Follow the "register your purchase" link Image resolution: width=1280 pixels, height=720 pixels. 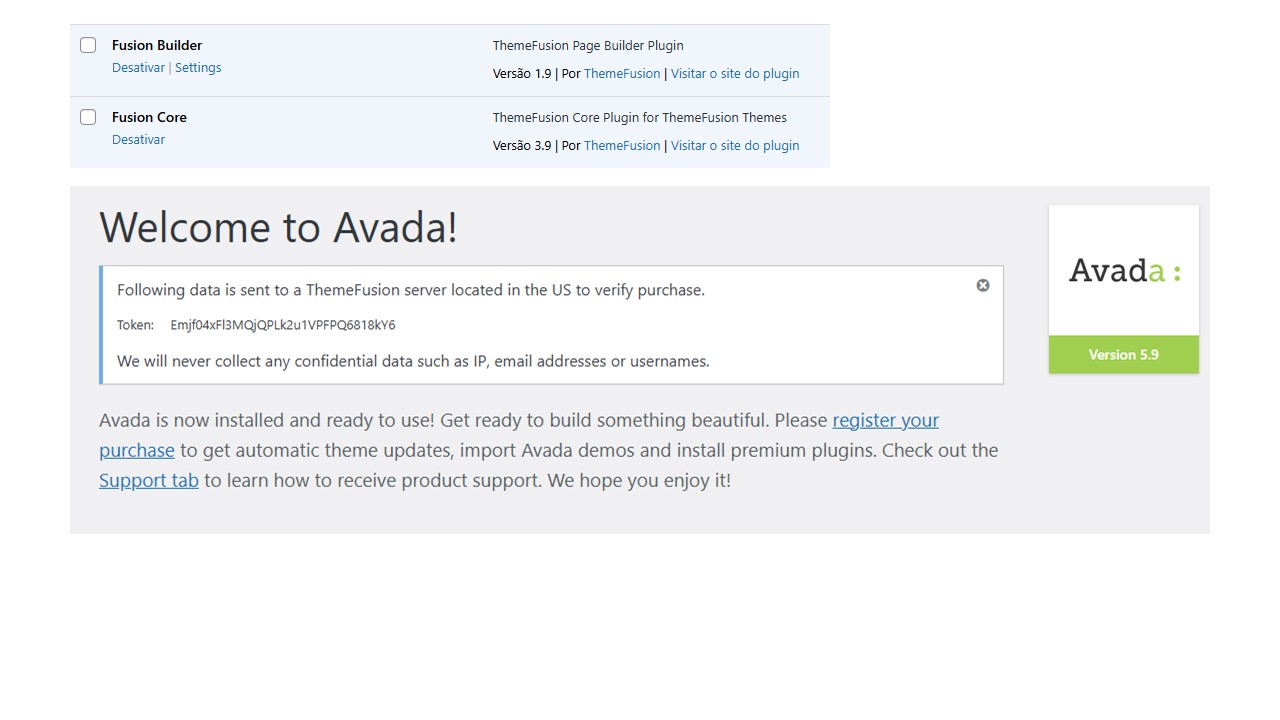point(885,421)
